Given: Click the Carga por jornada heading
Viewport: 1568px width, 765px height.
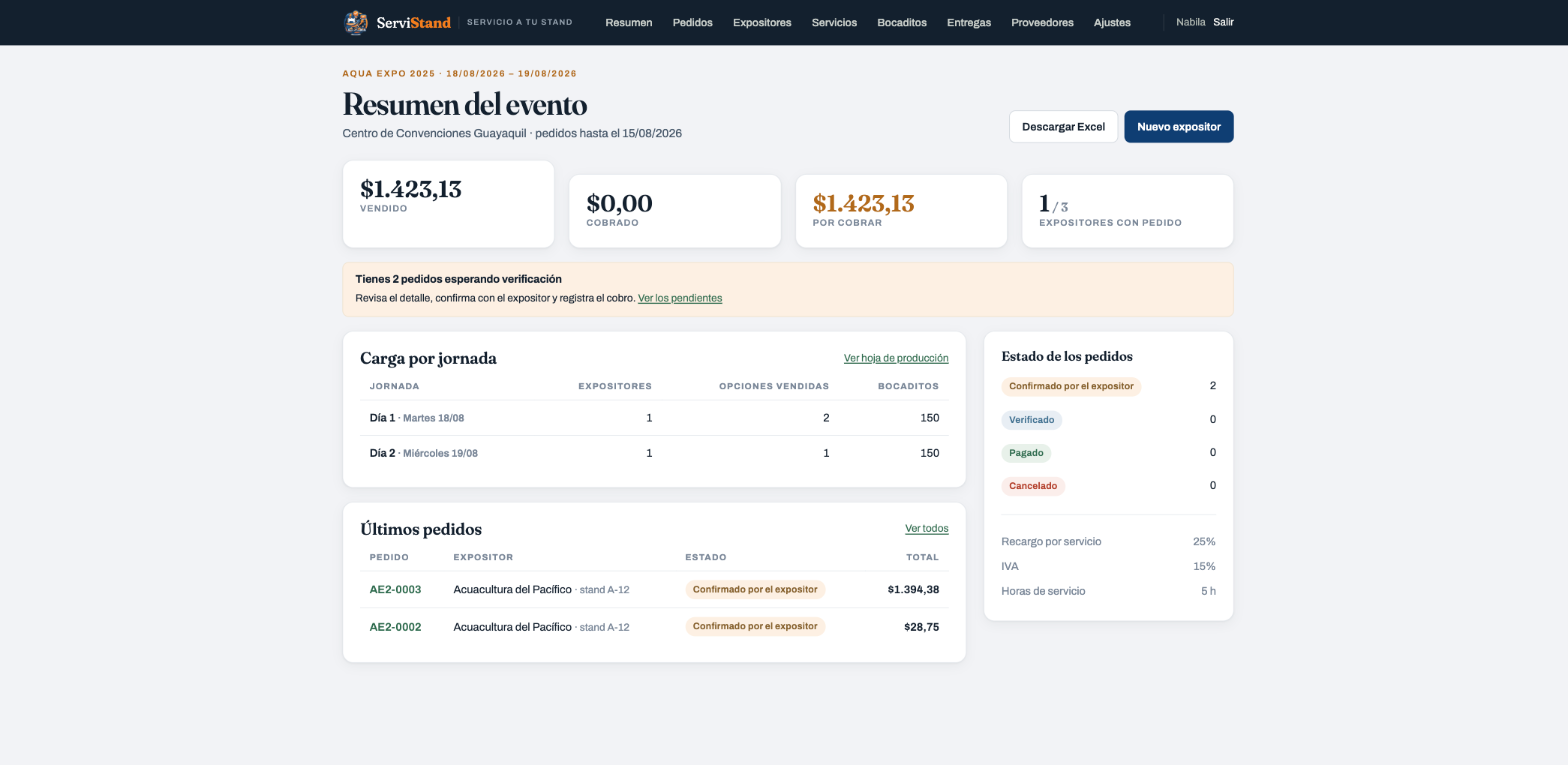Looking at the screenshot, I should point(428,358).
